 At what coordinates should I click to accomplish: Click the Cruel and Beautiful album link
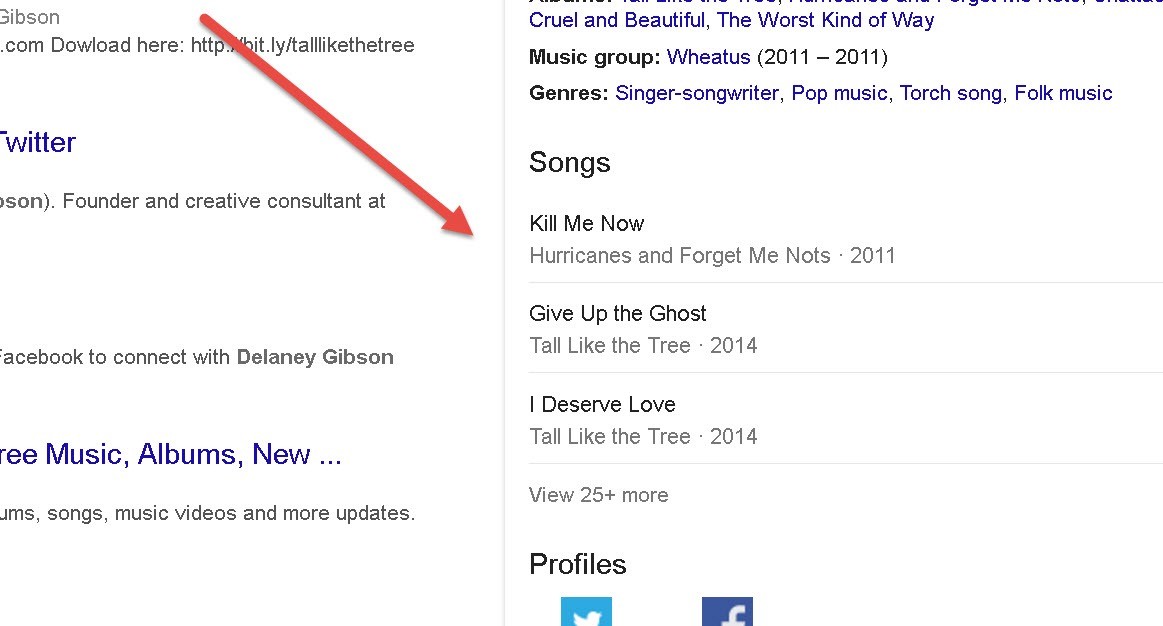[x=615, y=20]
